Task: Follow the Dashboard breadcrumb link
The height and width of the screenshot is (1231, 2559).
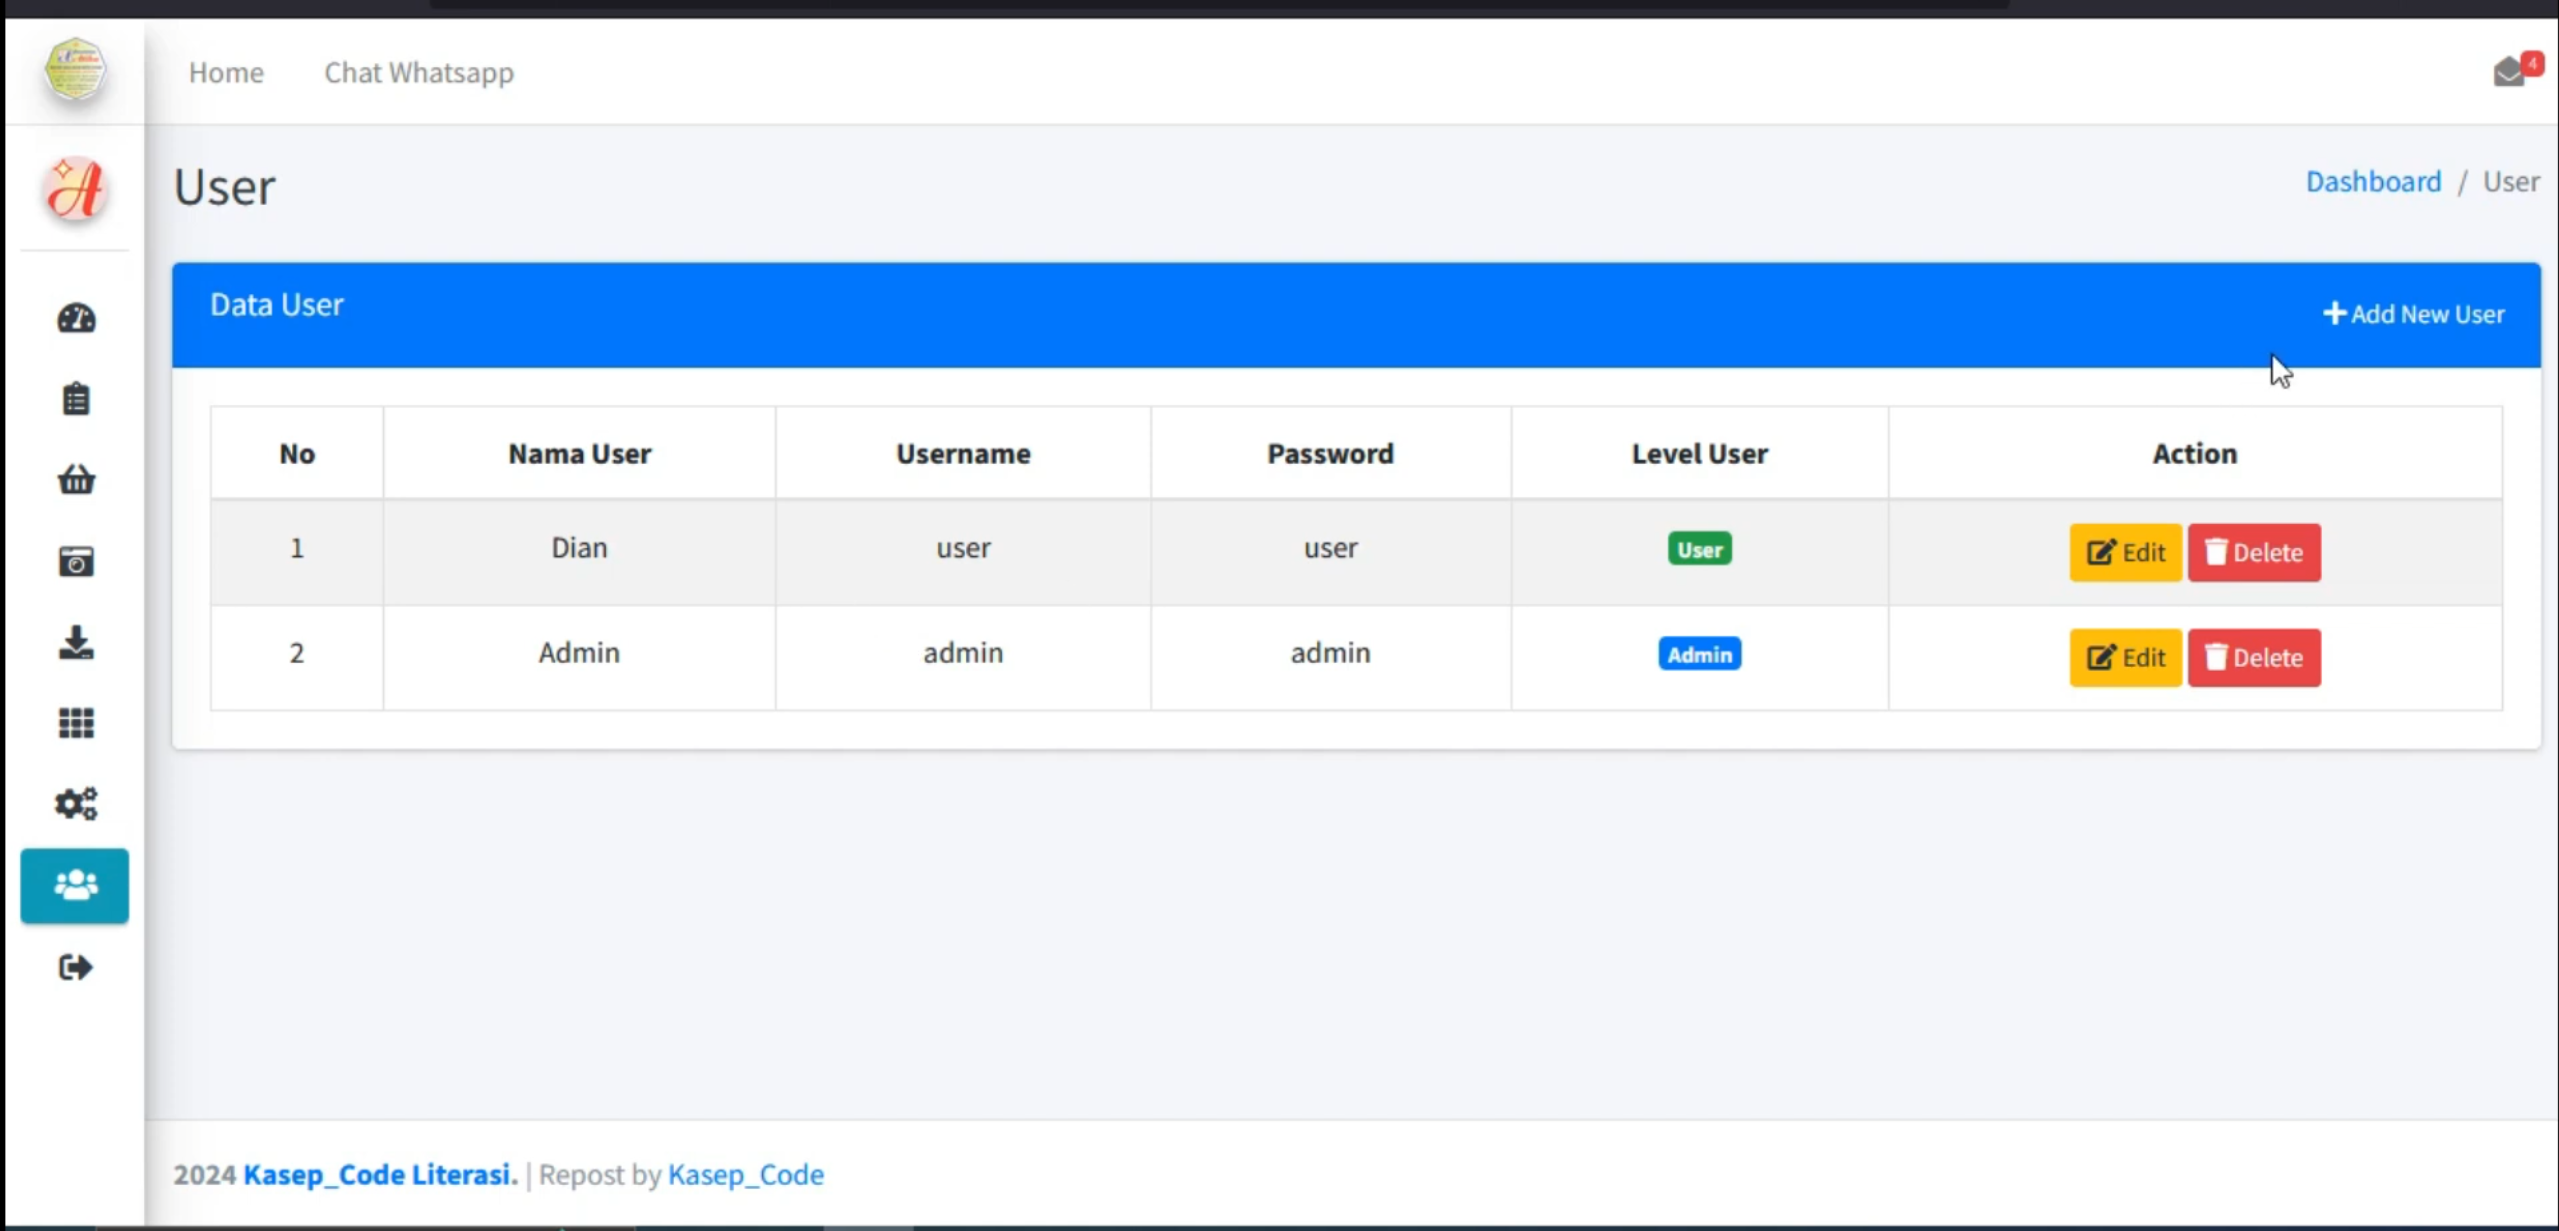Action: [2373, 181]
